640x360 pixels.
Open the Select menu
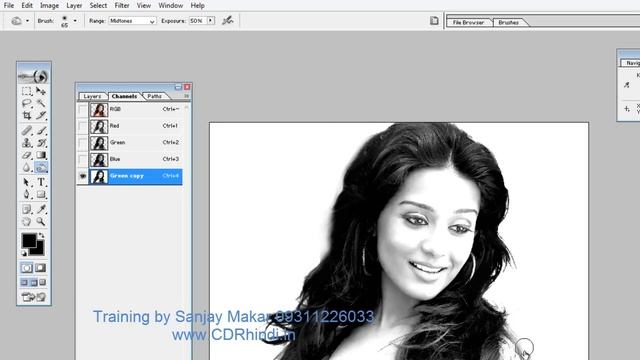98,5
